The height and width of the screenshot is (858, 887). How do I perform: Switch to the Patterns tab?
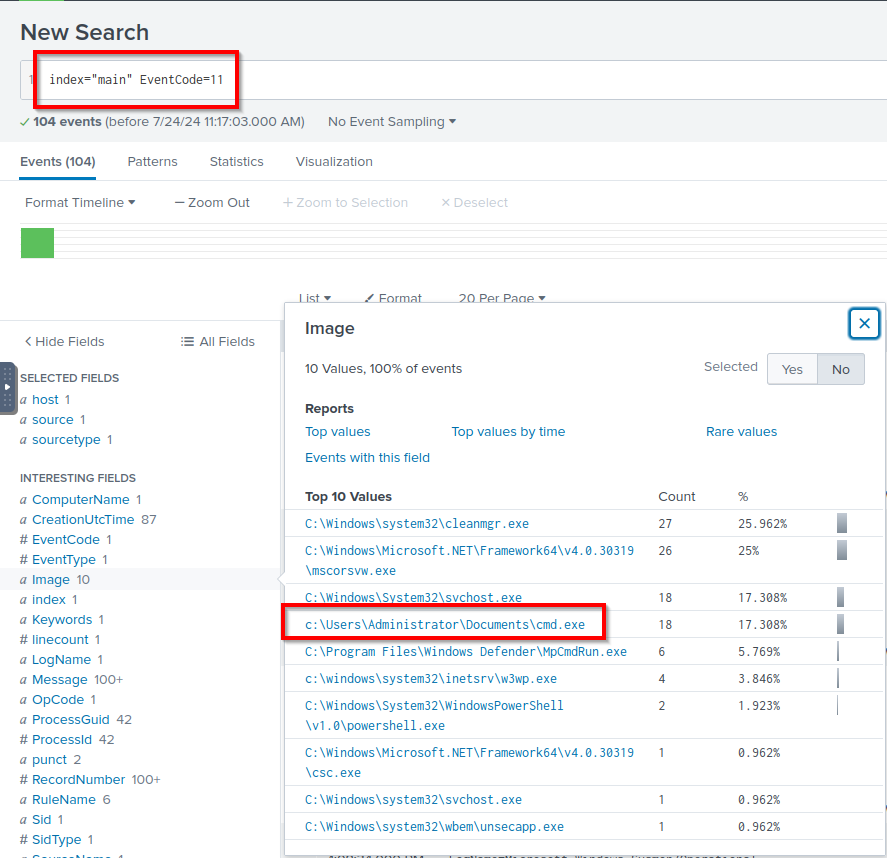pos(152,162)
